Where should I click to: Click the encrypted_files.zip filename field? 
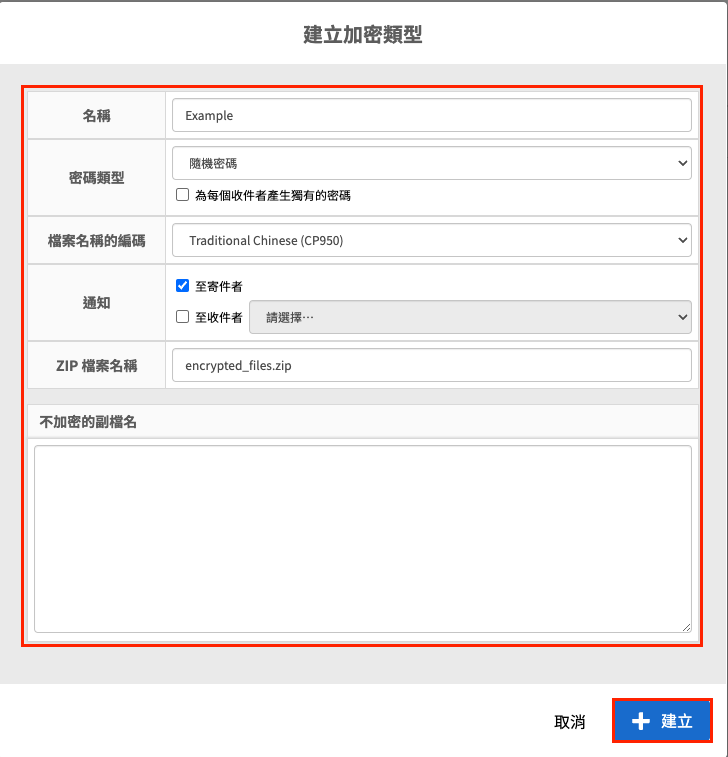point(431,365)
